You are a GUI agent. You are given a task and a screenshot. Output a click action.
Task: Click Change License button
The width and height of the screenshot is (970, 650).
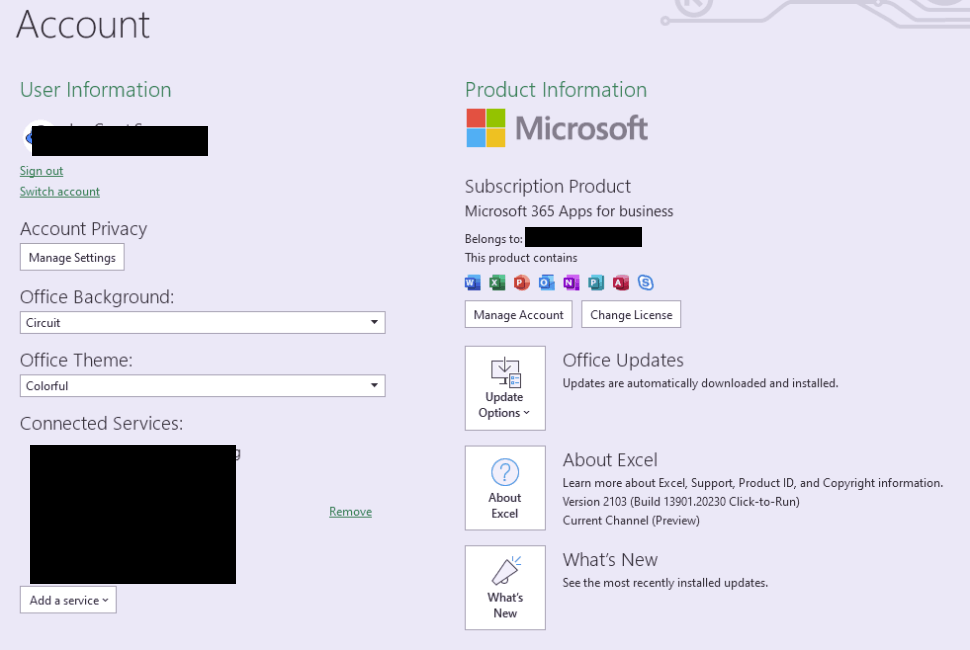click(631, 314)
